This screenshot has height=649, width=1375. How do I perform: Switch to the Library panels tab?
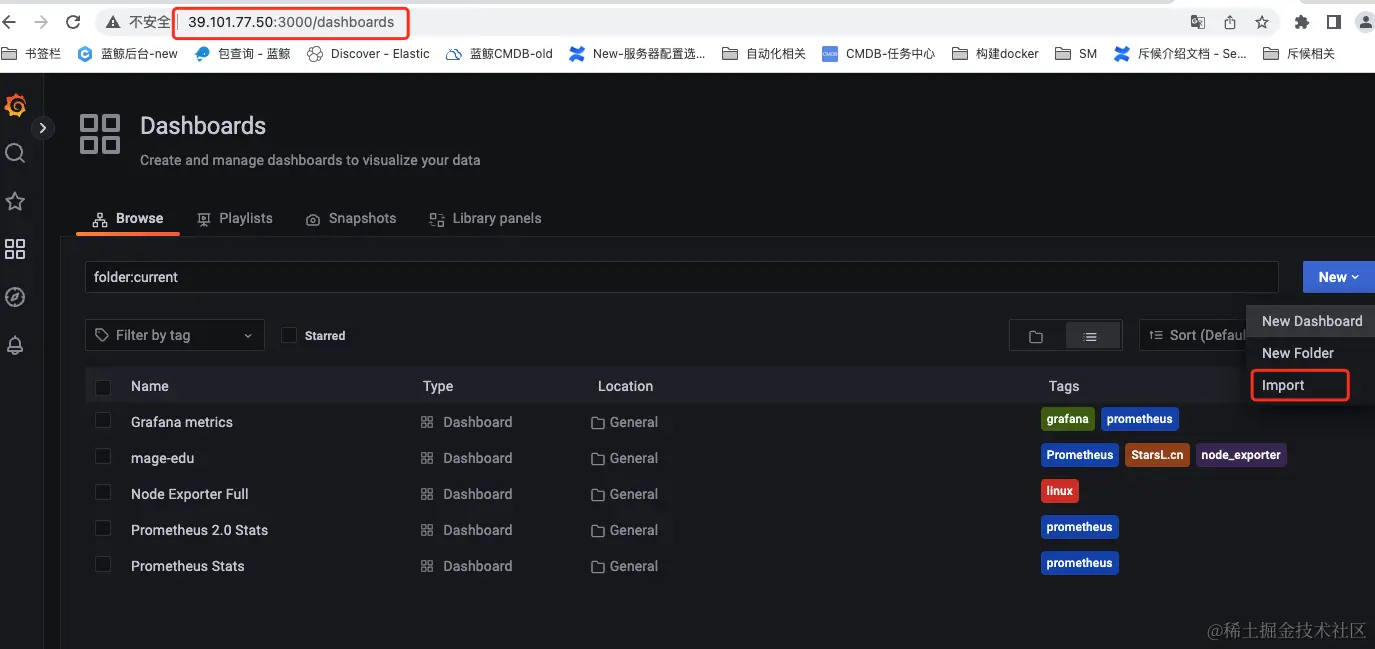[485, 218]
